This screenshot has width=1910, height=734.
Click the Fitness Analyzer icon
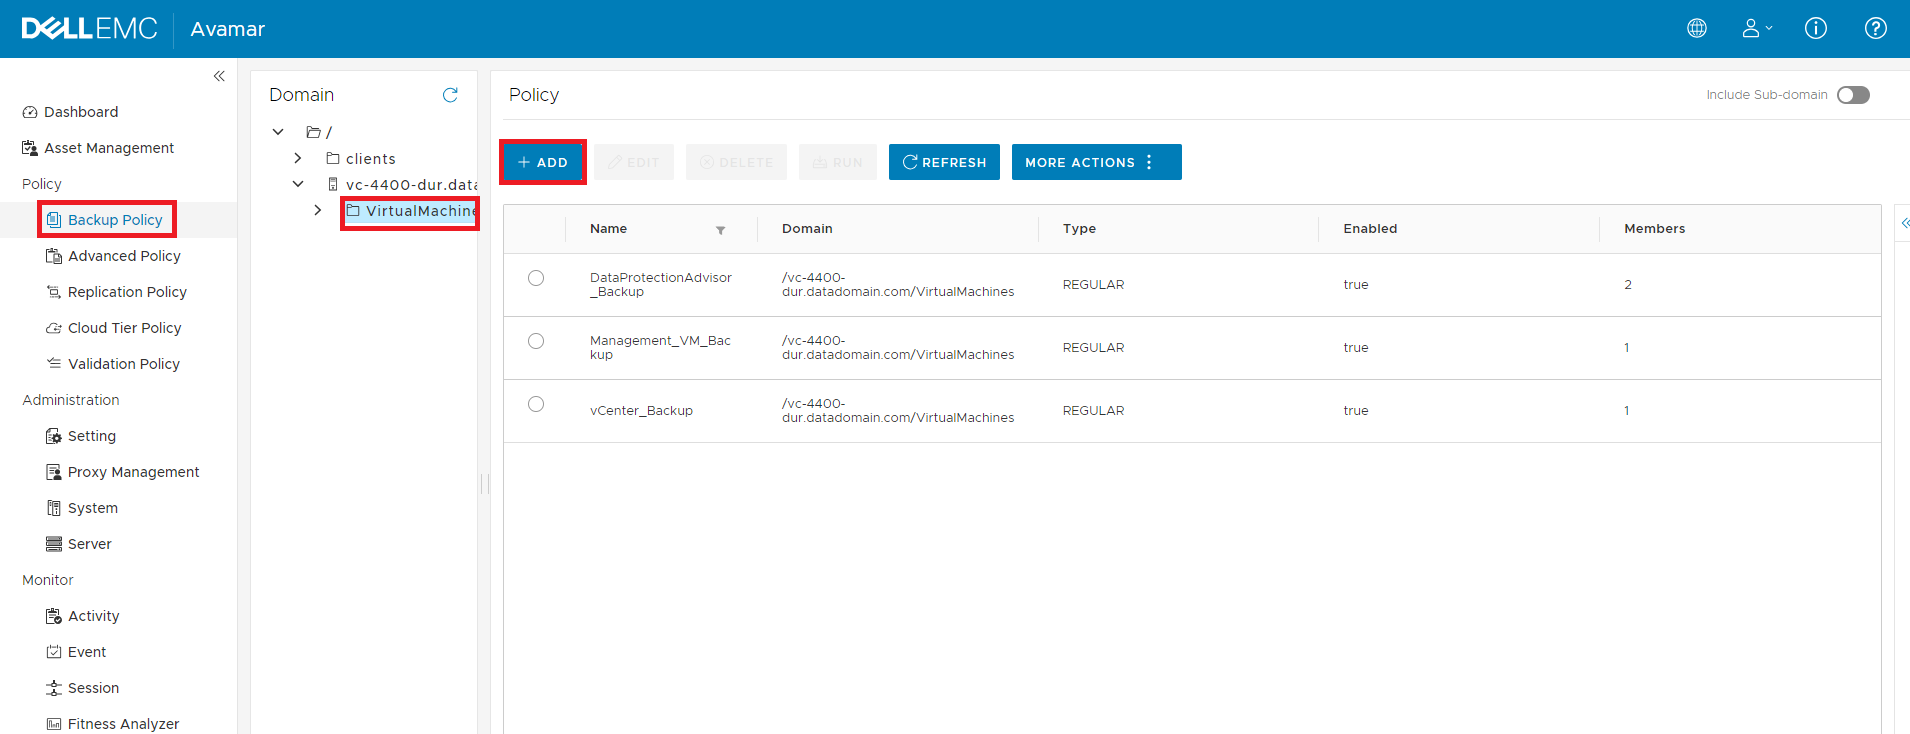point(54,724)
